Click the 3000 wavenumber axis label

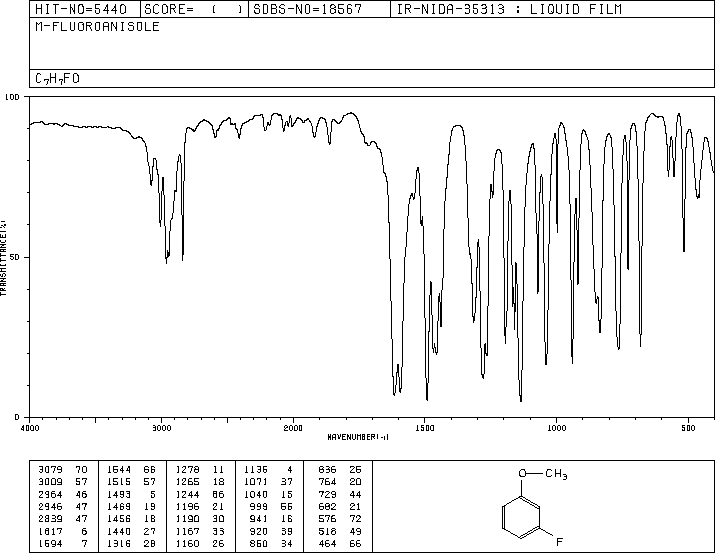coord(161,428)
